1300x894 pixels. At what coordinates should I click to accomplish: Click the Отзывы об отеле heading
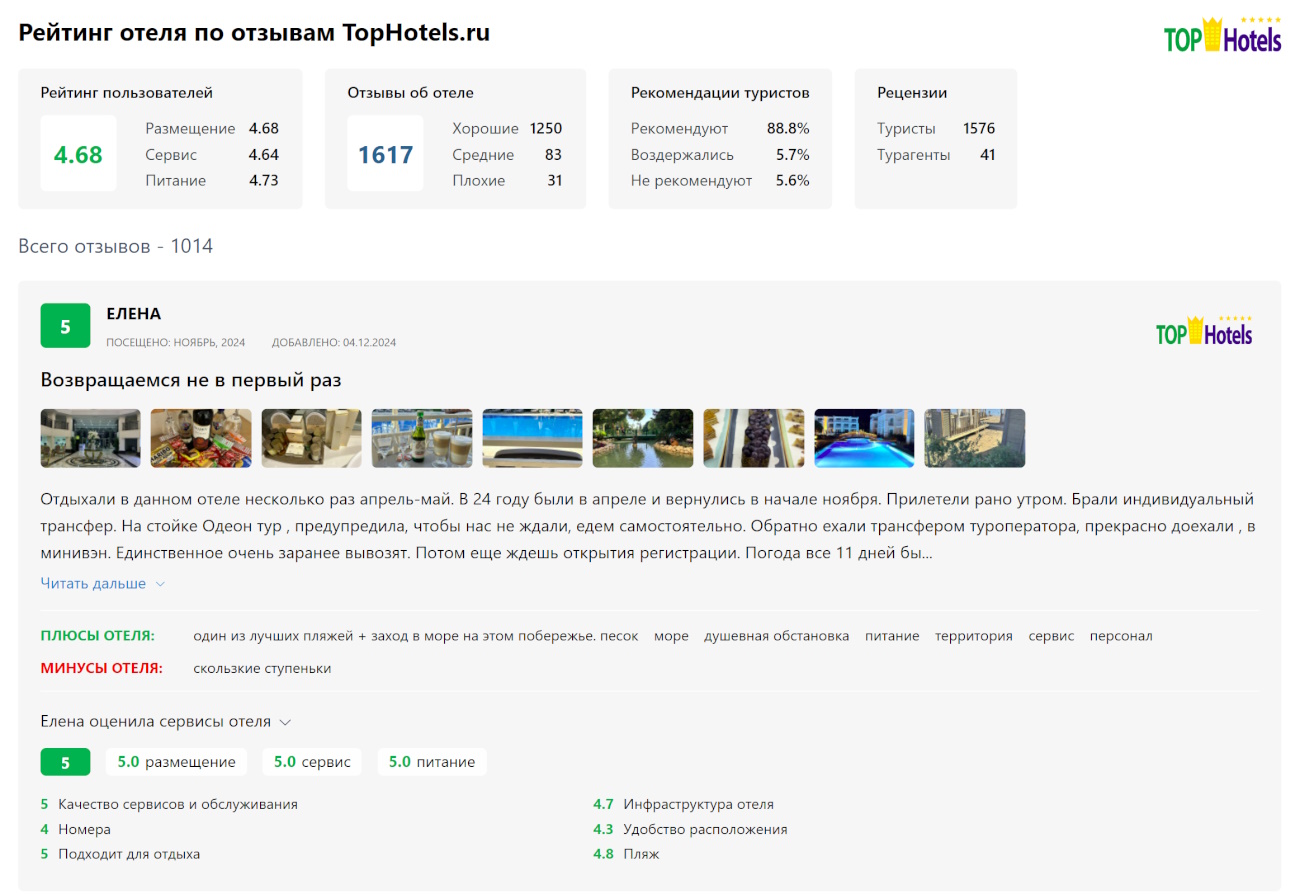click(411, 93)
